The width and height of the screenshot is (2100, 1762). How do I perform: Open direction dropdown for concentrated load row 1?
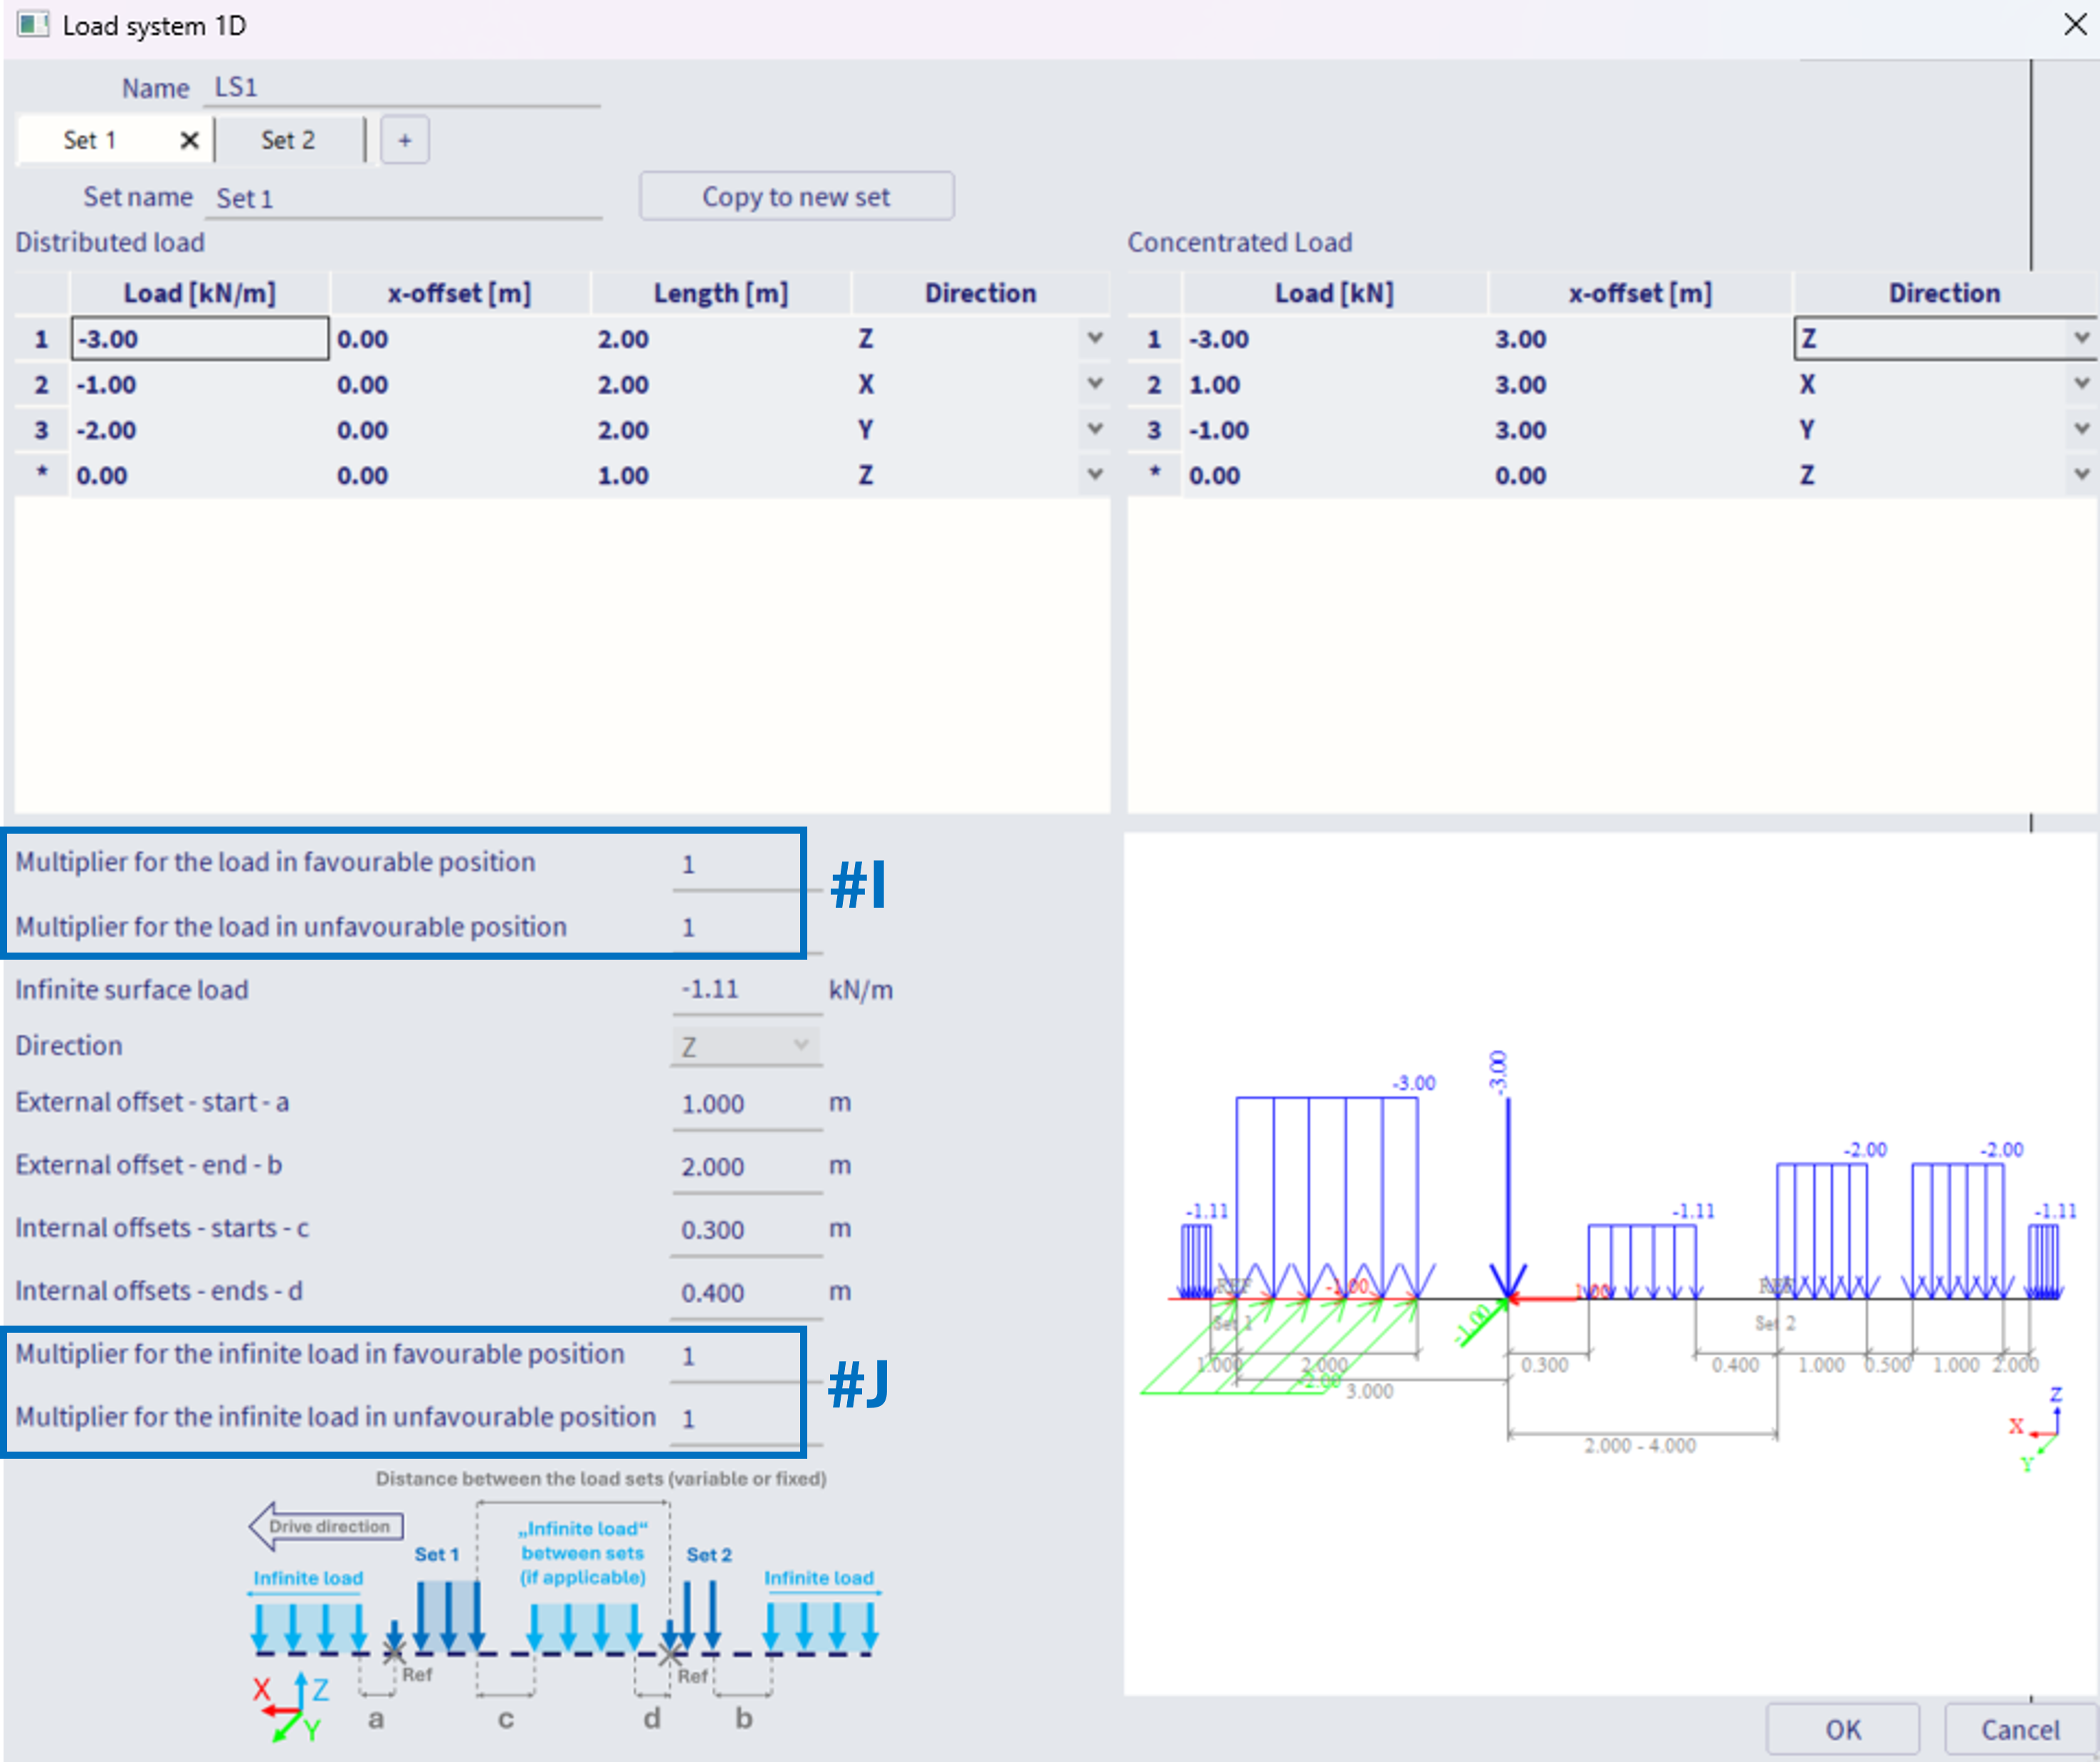point(2081,339)
